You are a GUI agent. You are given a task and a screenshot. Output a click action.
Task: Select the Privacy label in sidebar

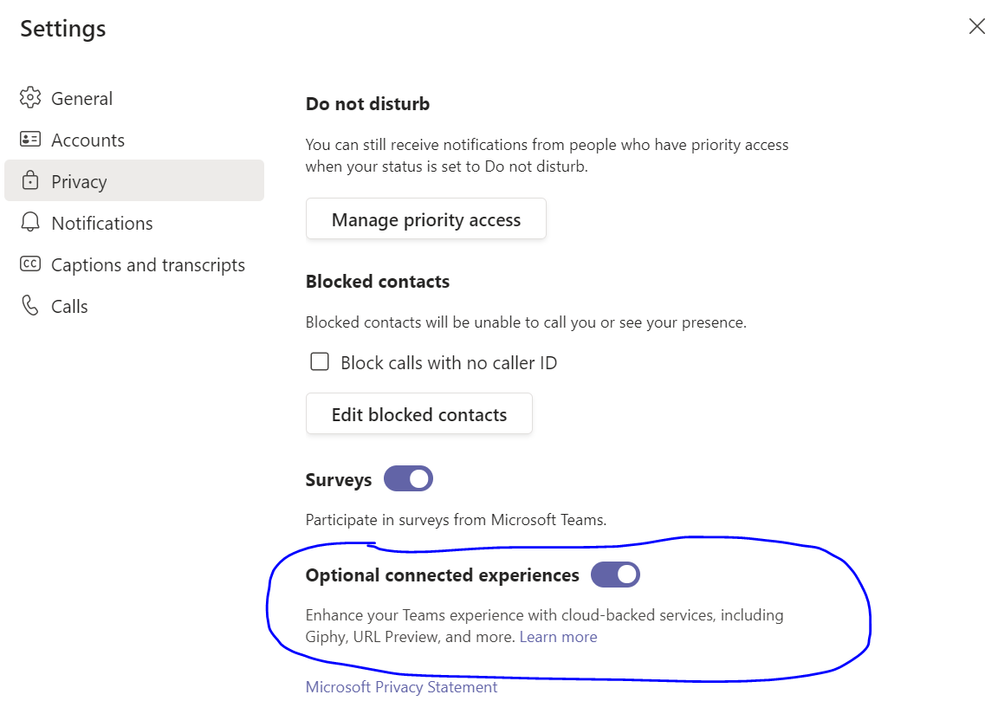79,182
